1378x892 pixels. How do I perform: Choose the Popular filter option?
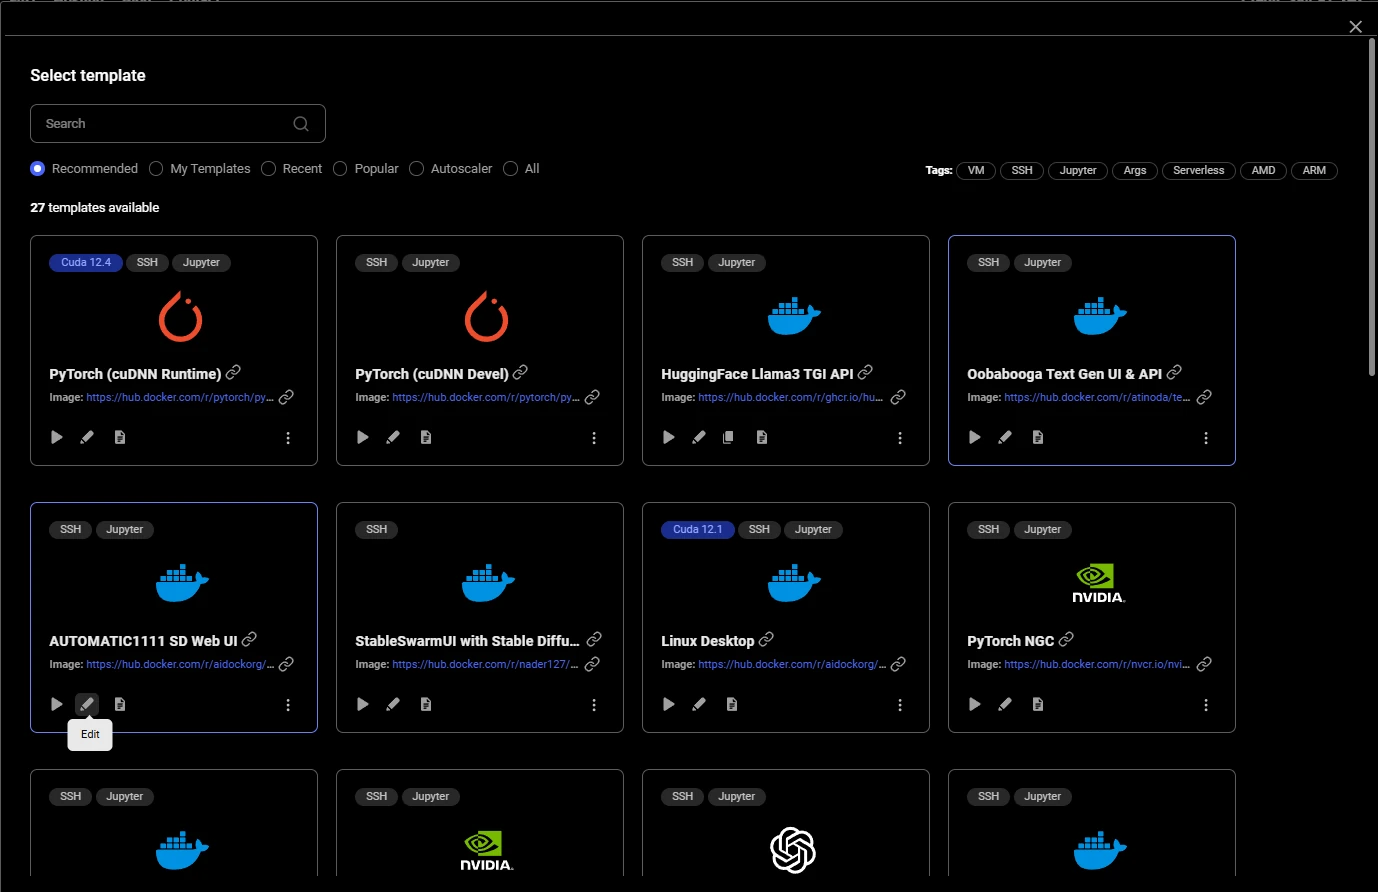(x=340, y=169)
